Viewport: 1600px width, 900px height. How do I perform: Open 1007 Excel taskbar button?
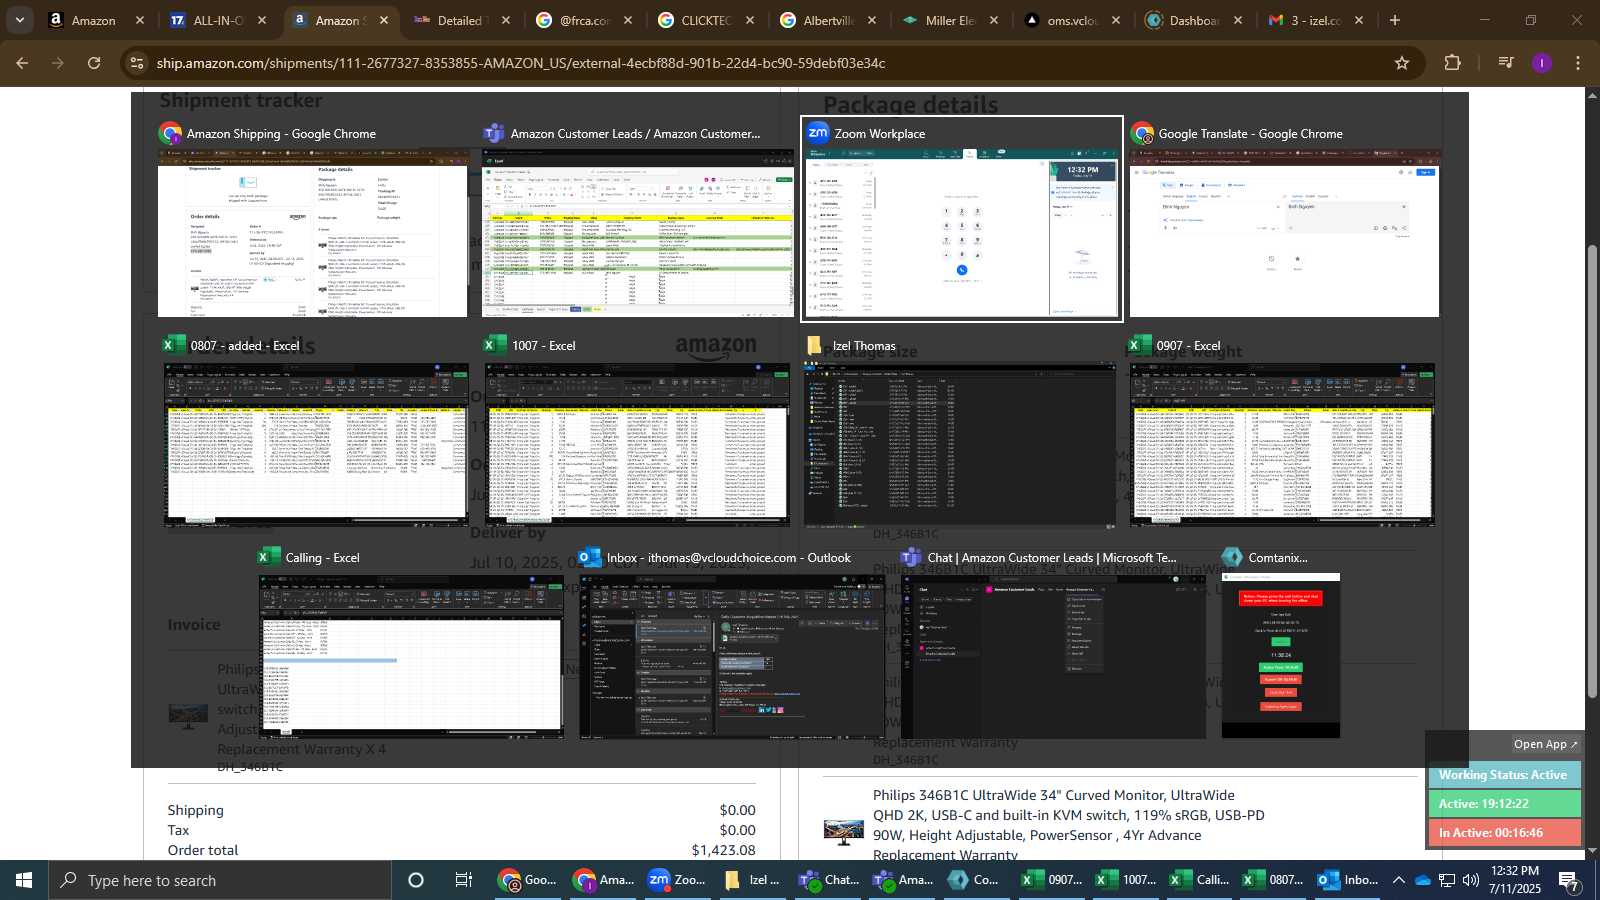(1126, 880)
